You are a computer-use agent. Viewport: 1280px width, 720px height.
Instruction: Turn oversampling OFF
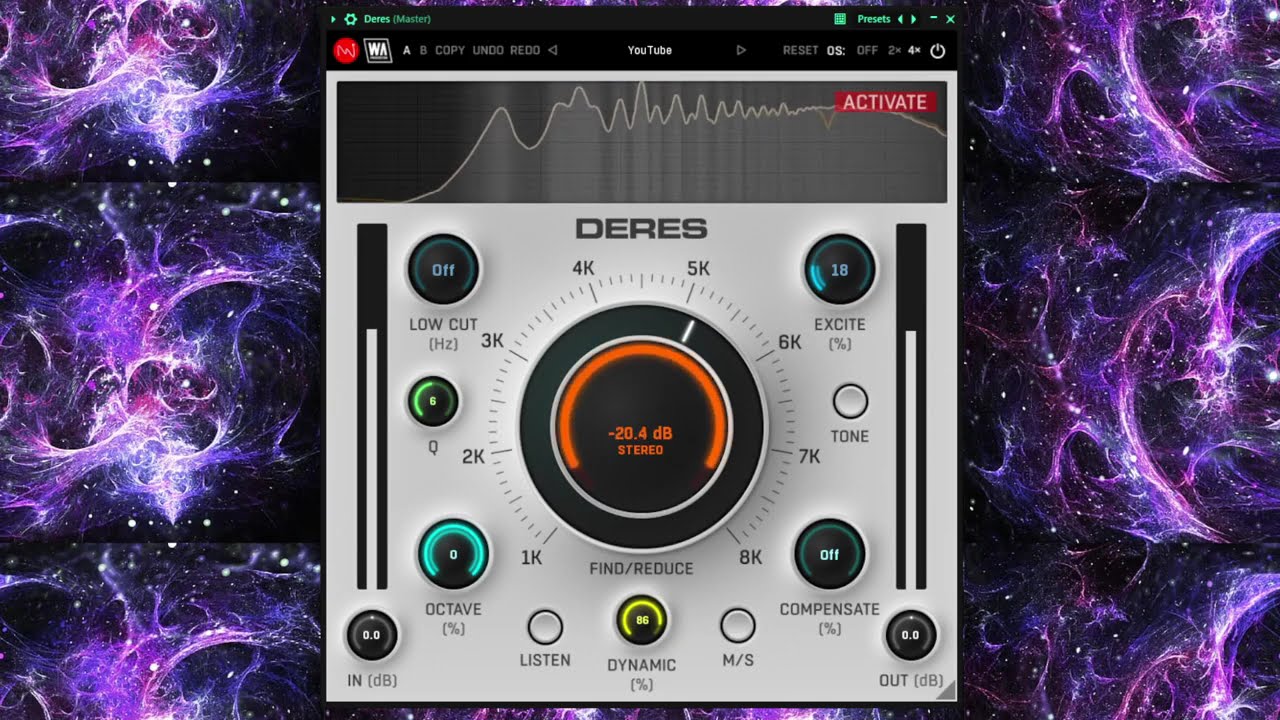coord(867,50)
